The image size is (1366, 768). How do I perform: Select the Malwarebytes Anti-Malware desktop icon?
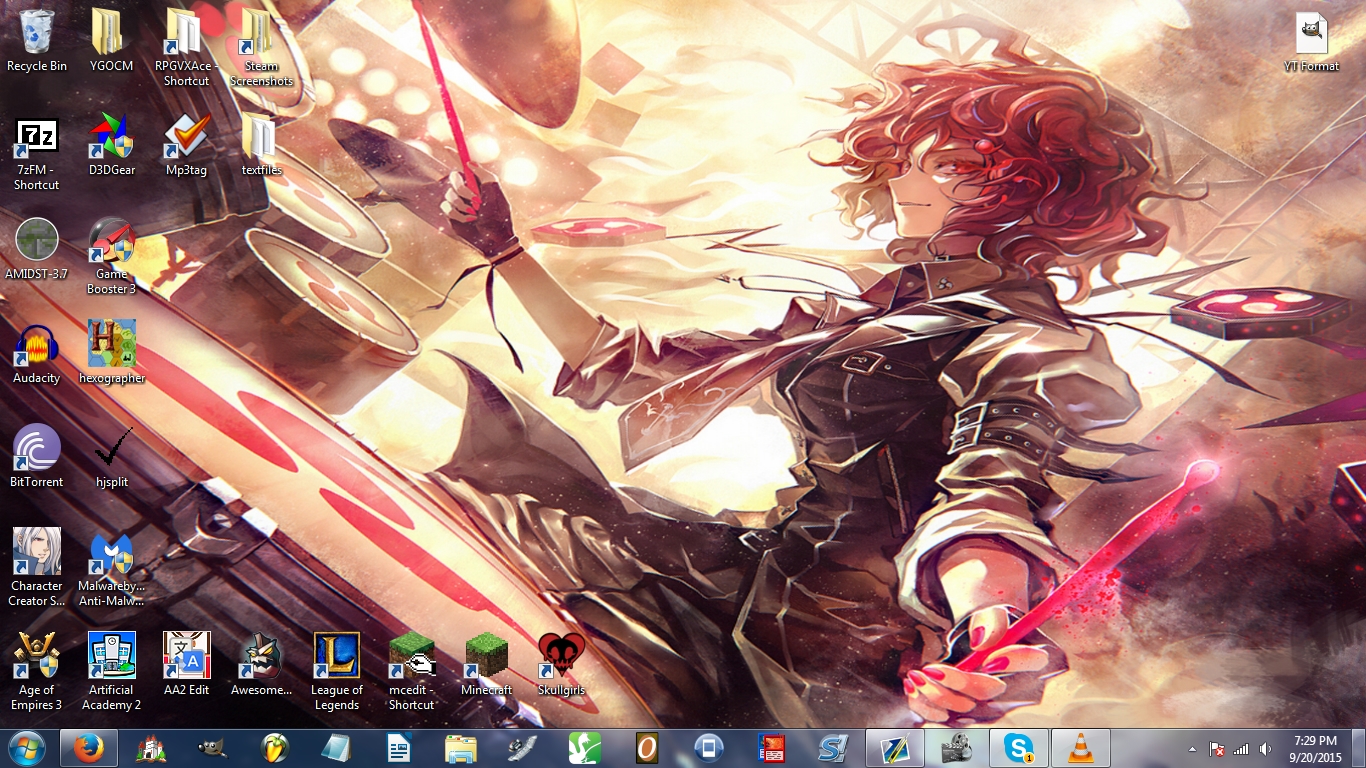pos(111,568)
